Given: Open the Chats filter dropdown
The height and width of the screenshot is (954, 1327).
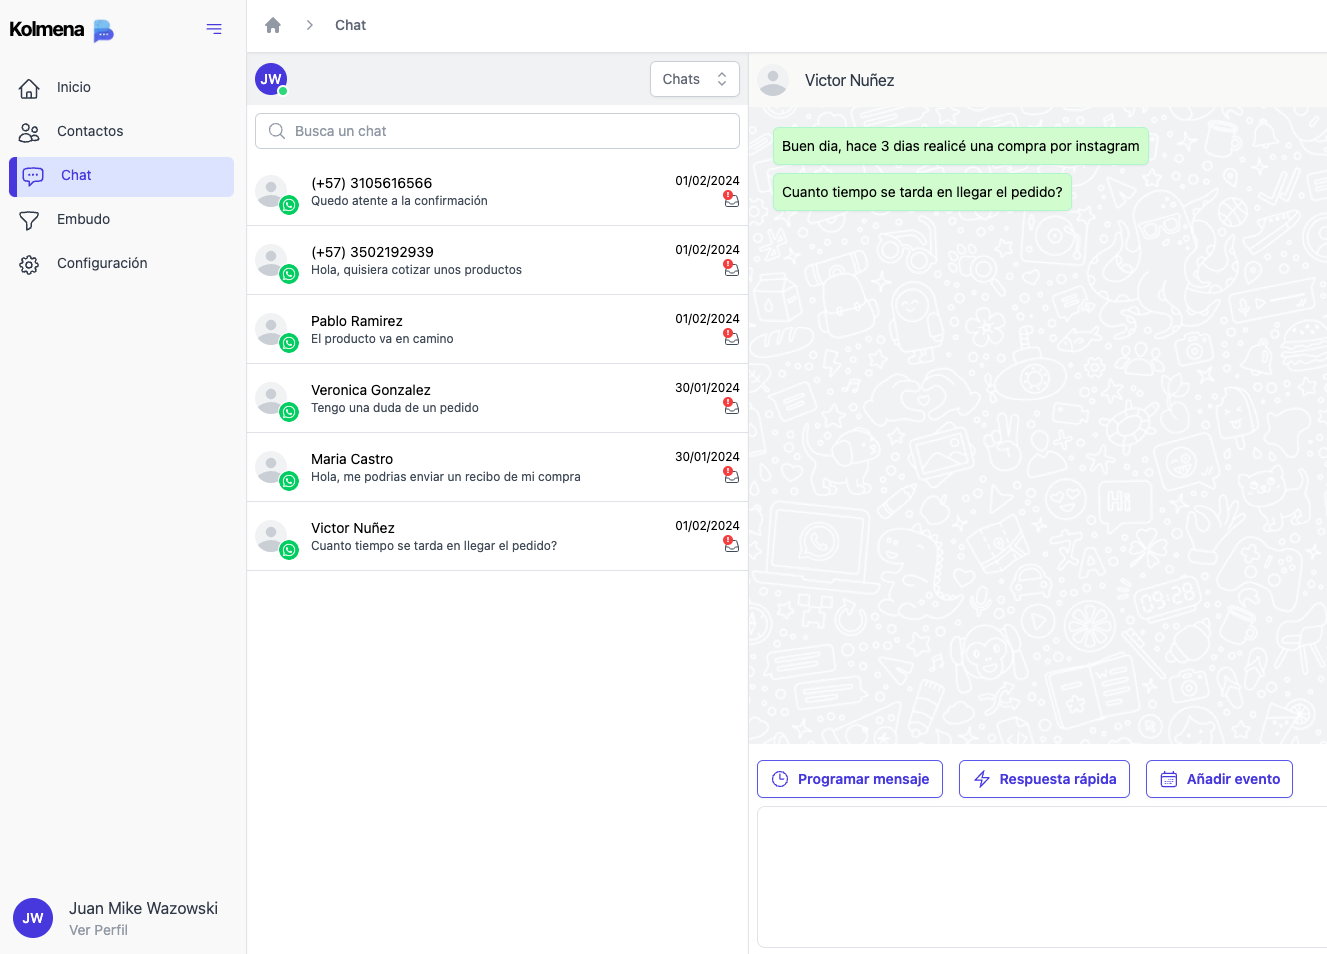Looking at the screenshot, I should point(694,79).
